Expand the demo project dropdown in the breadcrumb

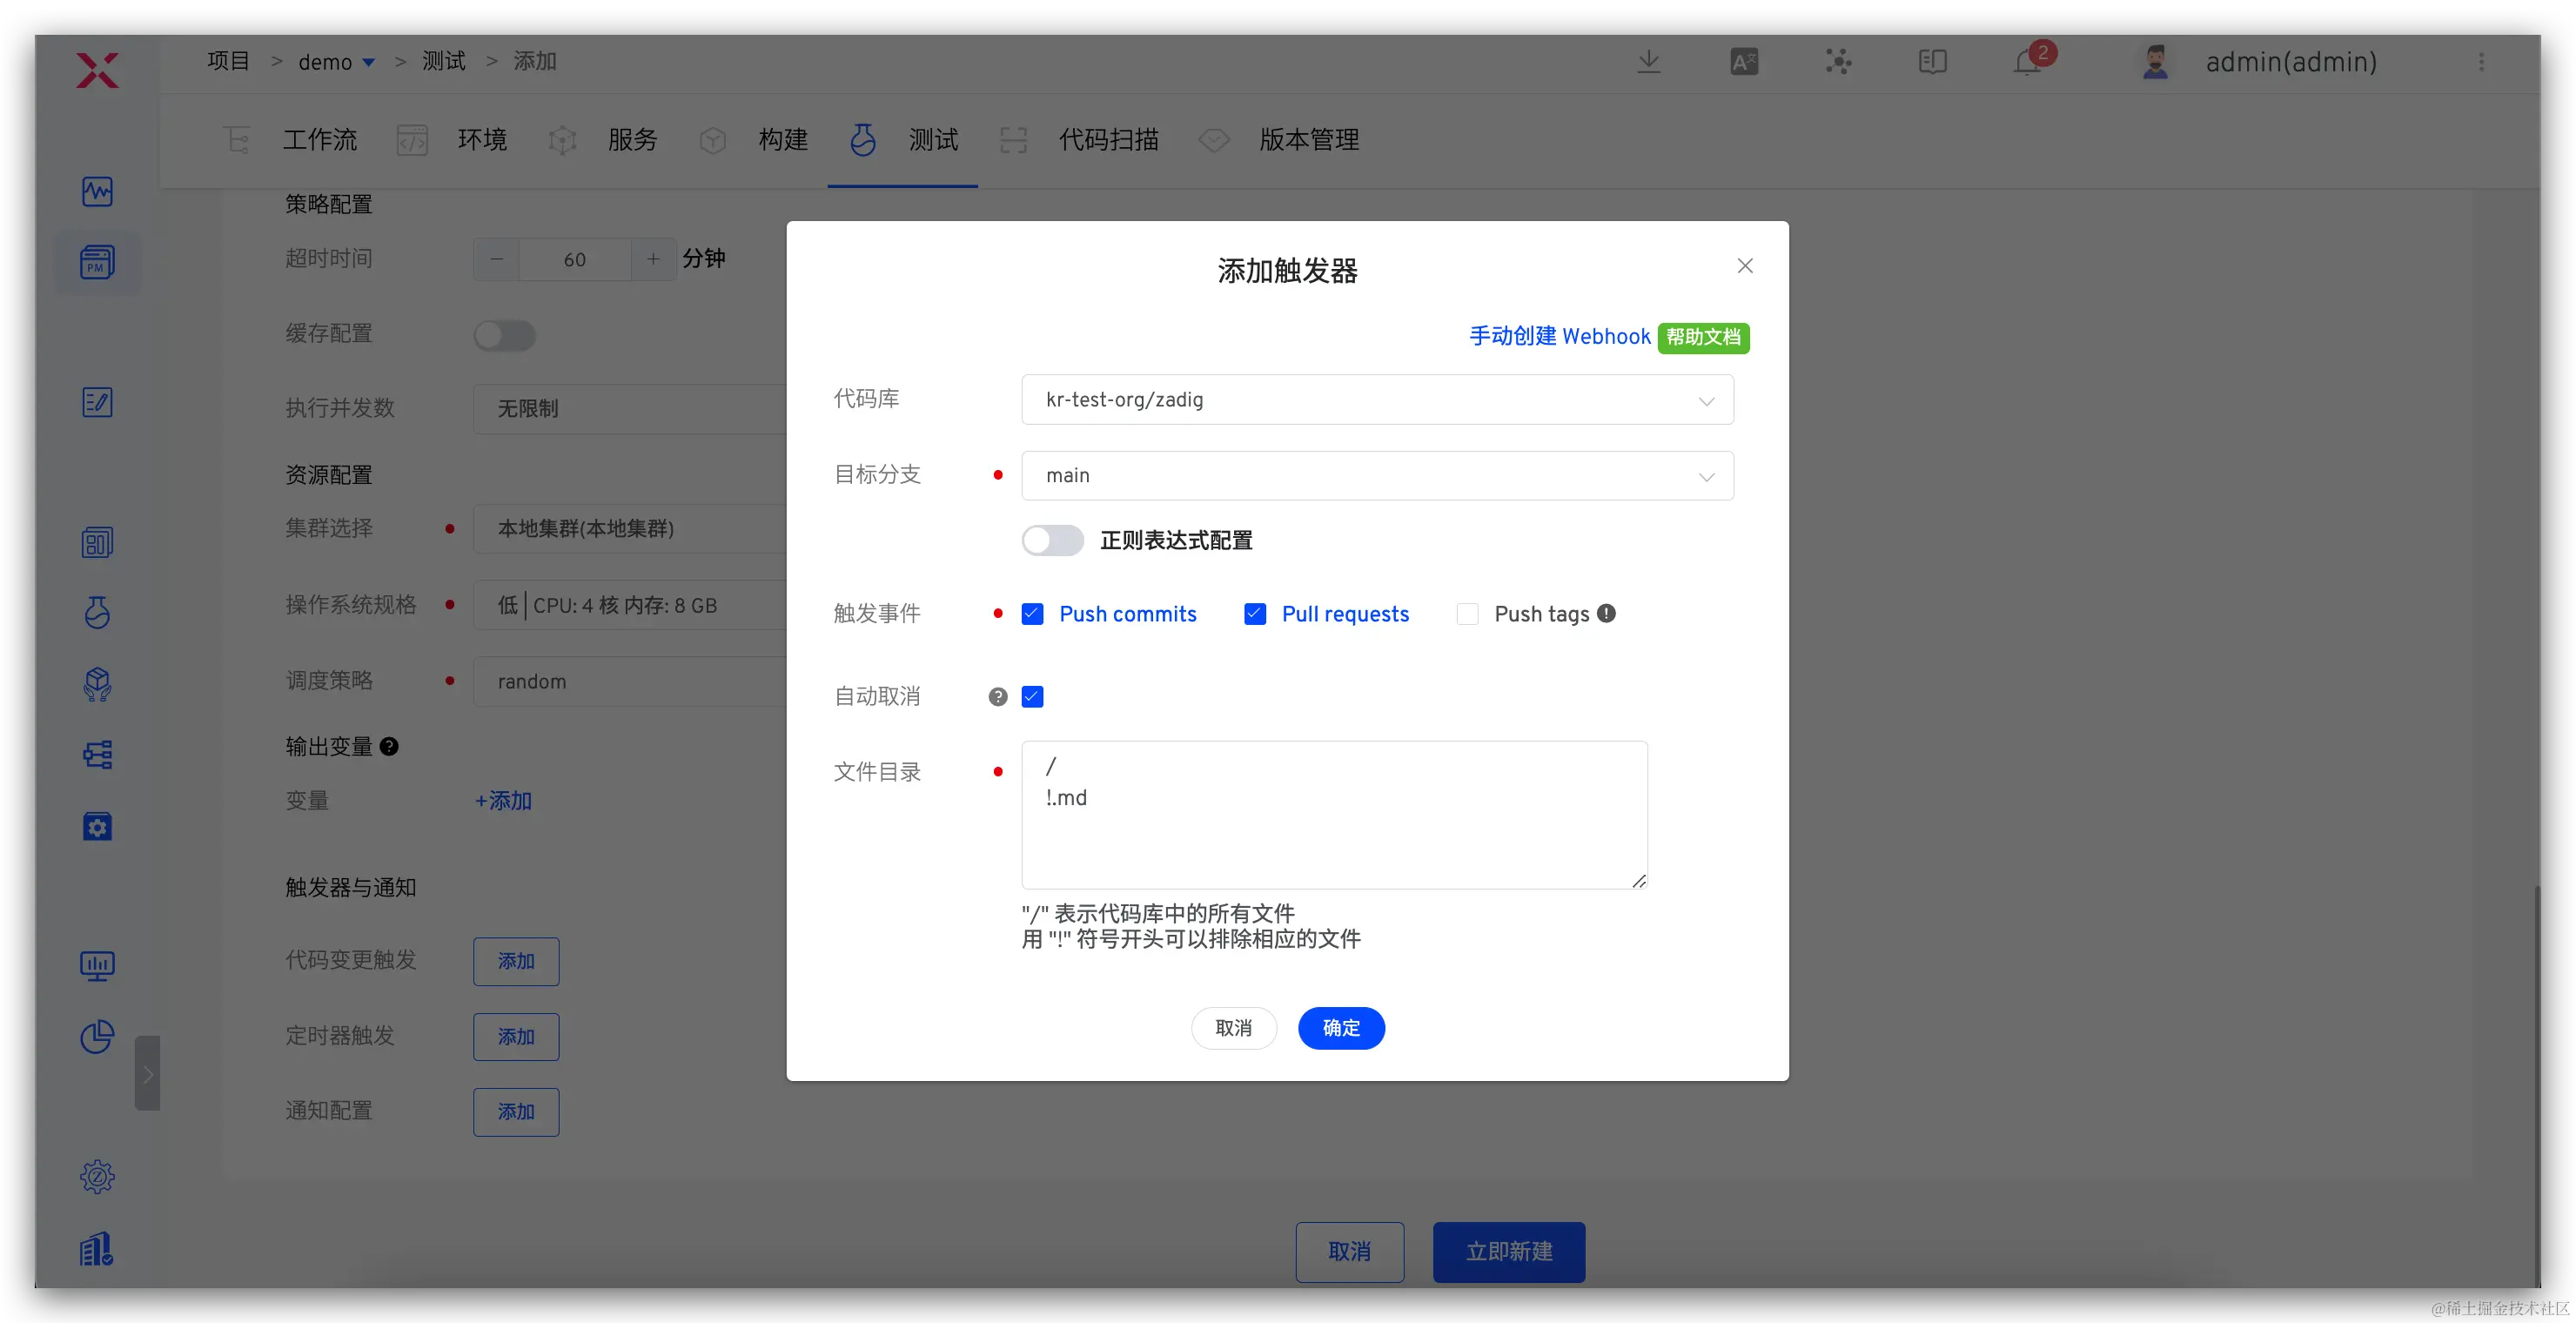pos(368,63)
